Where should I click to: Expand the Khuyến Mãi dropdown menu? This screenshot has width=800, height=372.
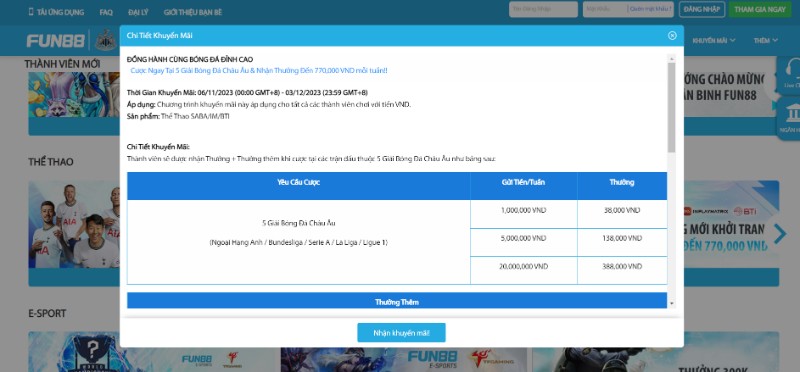point(713,40)
